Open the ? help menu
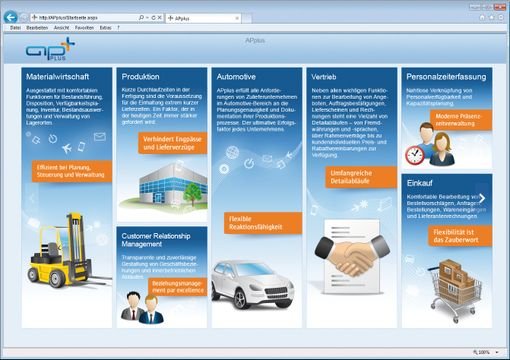The image size is (510, 360). (x=118, y=28)
